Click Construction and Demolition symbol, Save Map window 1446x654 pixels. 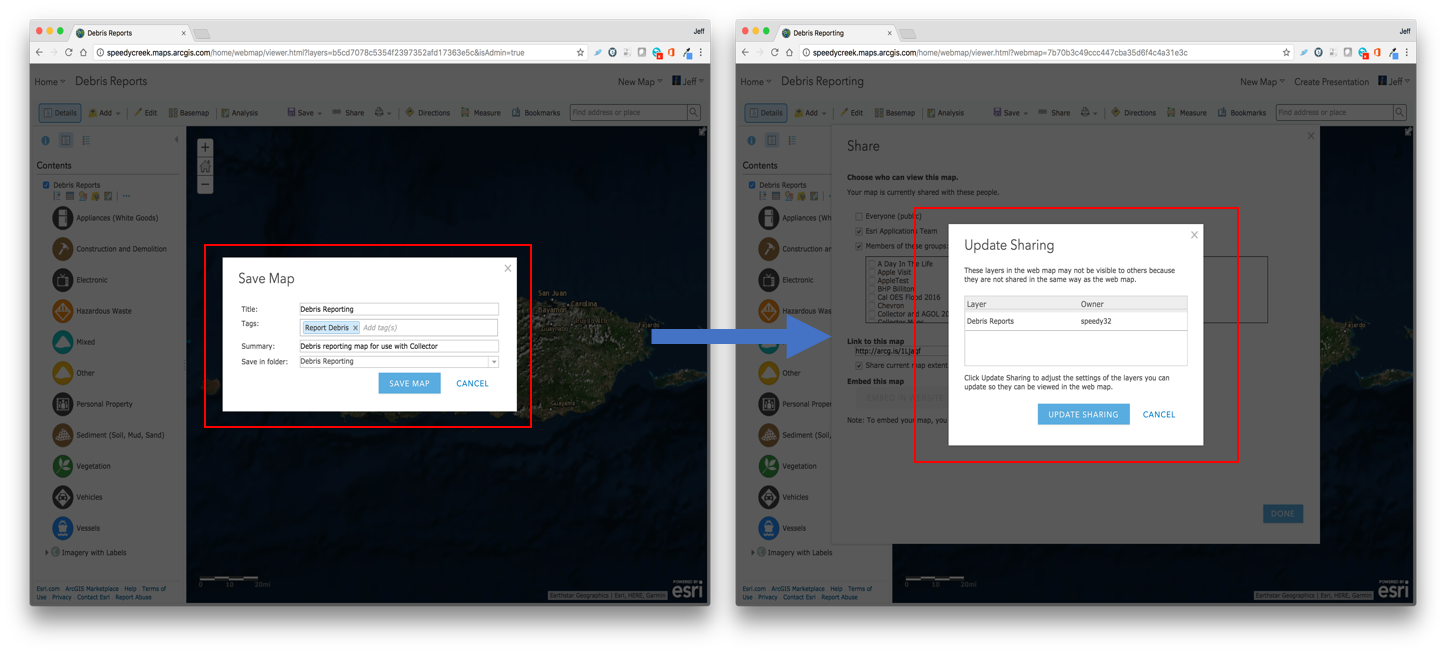63,248
